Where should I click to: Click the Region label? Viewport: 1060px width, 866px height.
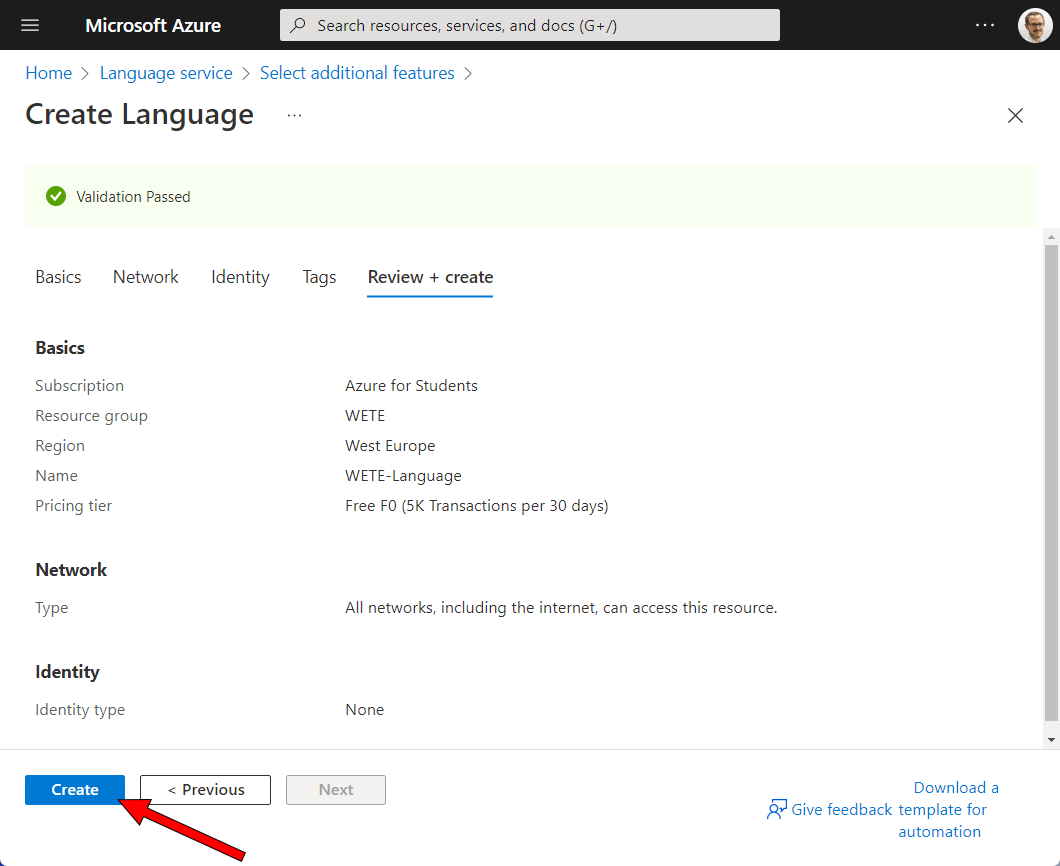pyautogui.click(x=60, y=446)
